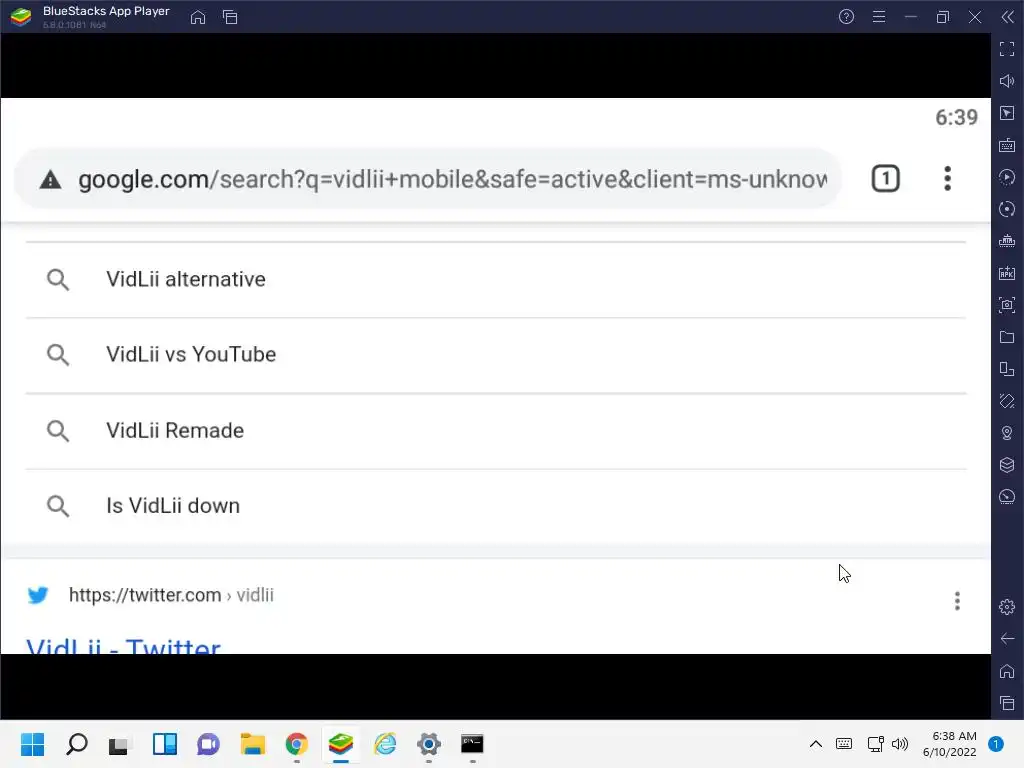Open Windows Start menu
The image size is (1024, 768).
pos(32,744)
